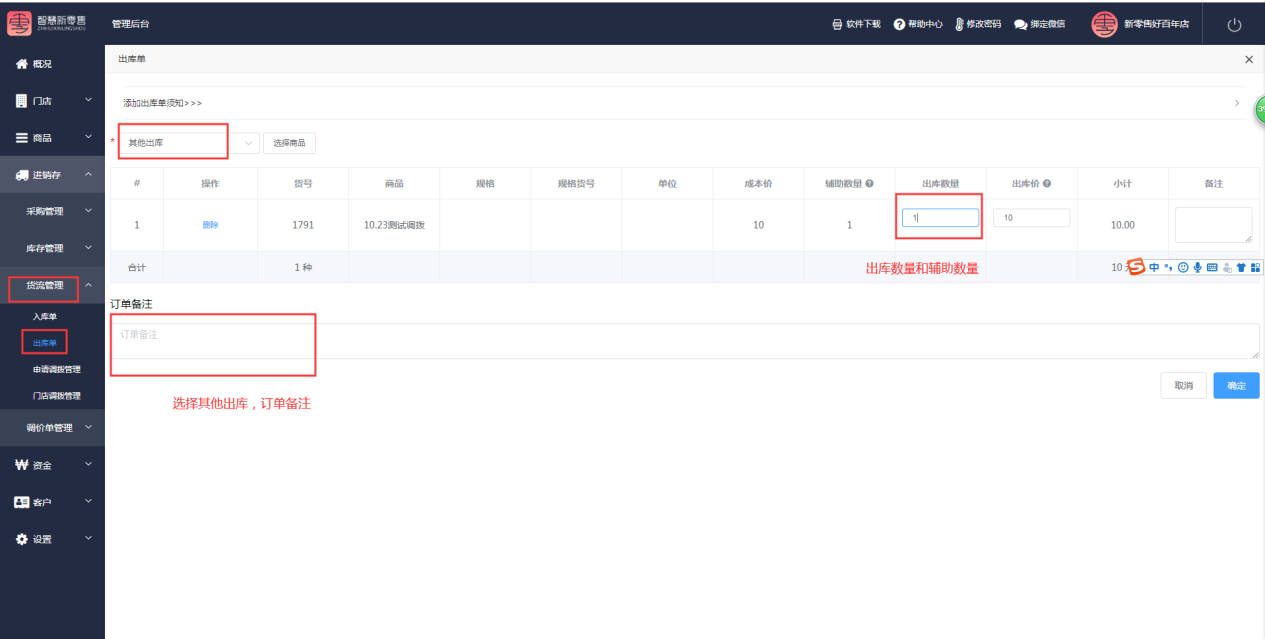Click the 进销存 truck icon
1265x639 pixels.
pyautogui.click(x=22, y=175)
